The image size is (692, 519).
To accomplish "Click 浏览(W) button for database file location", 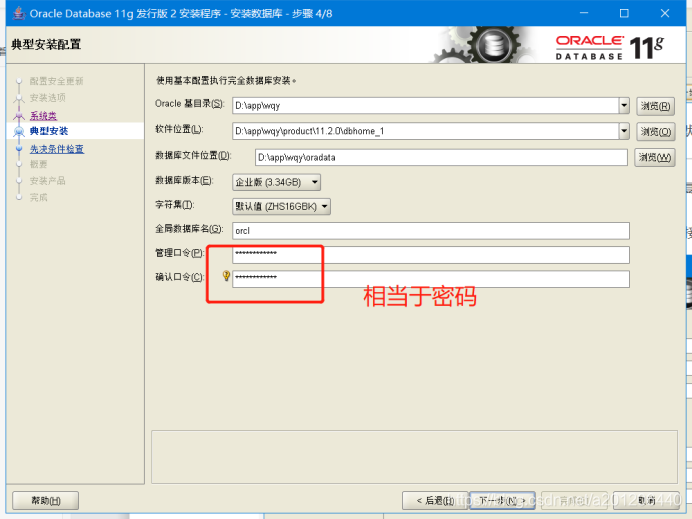I will pos(654,157).
